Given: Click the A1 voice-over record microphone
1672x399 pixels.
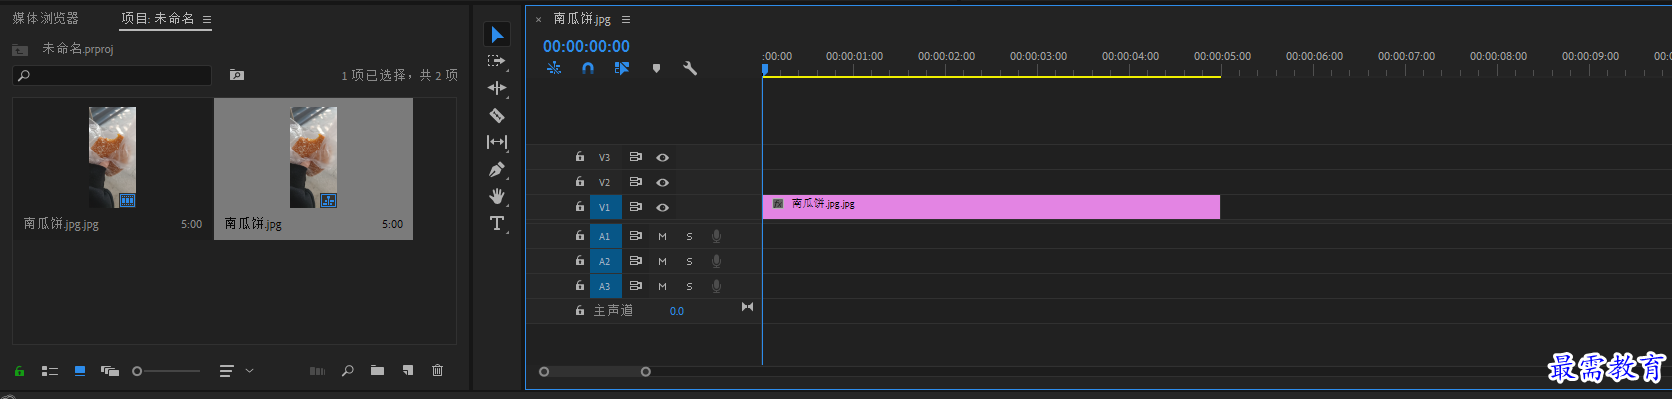Looking at the screenshot, I should pos(716,236).
